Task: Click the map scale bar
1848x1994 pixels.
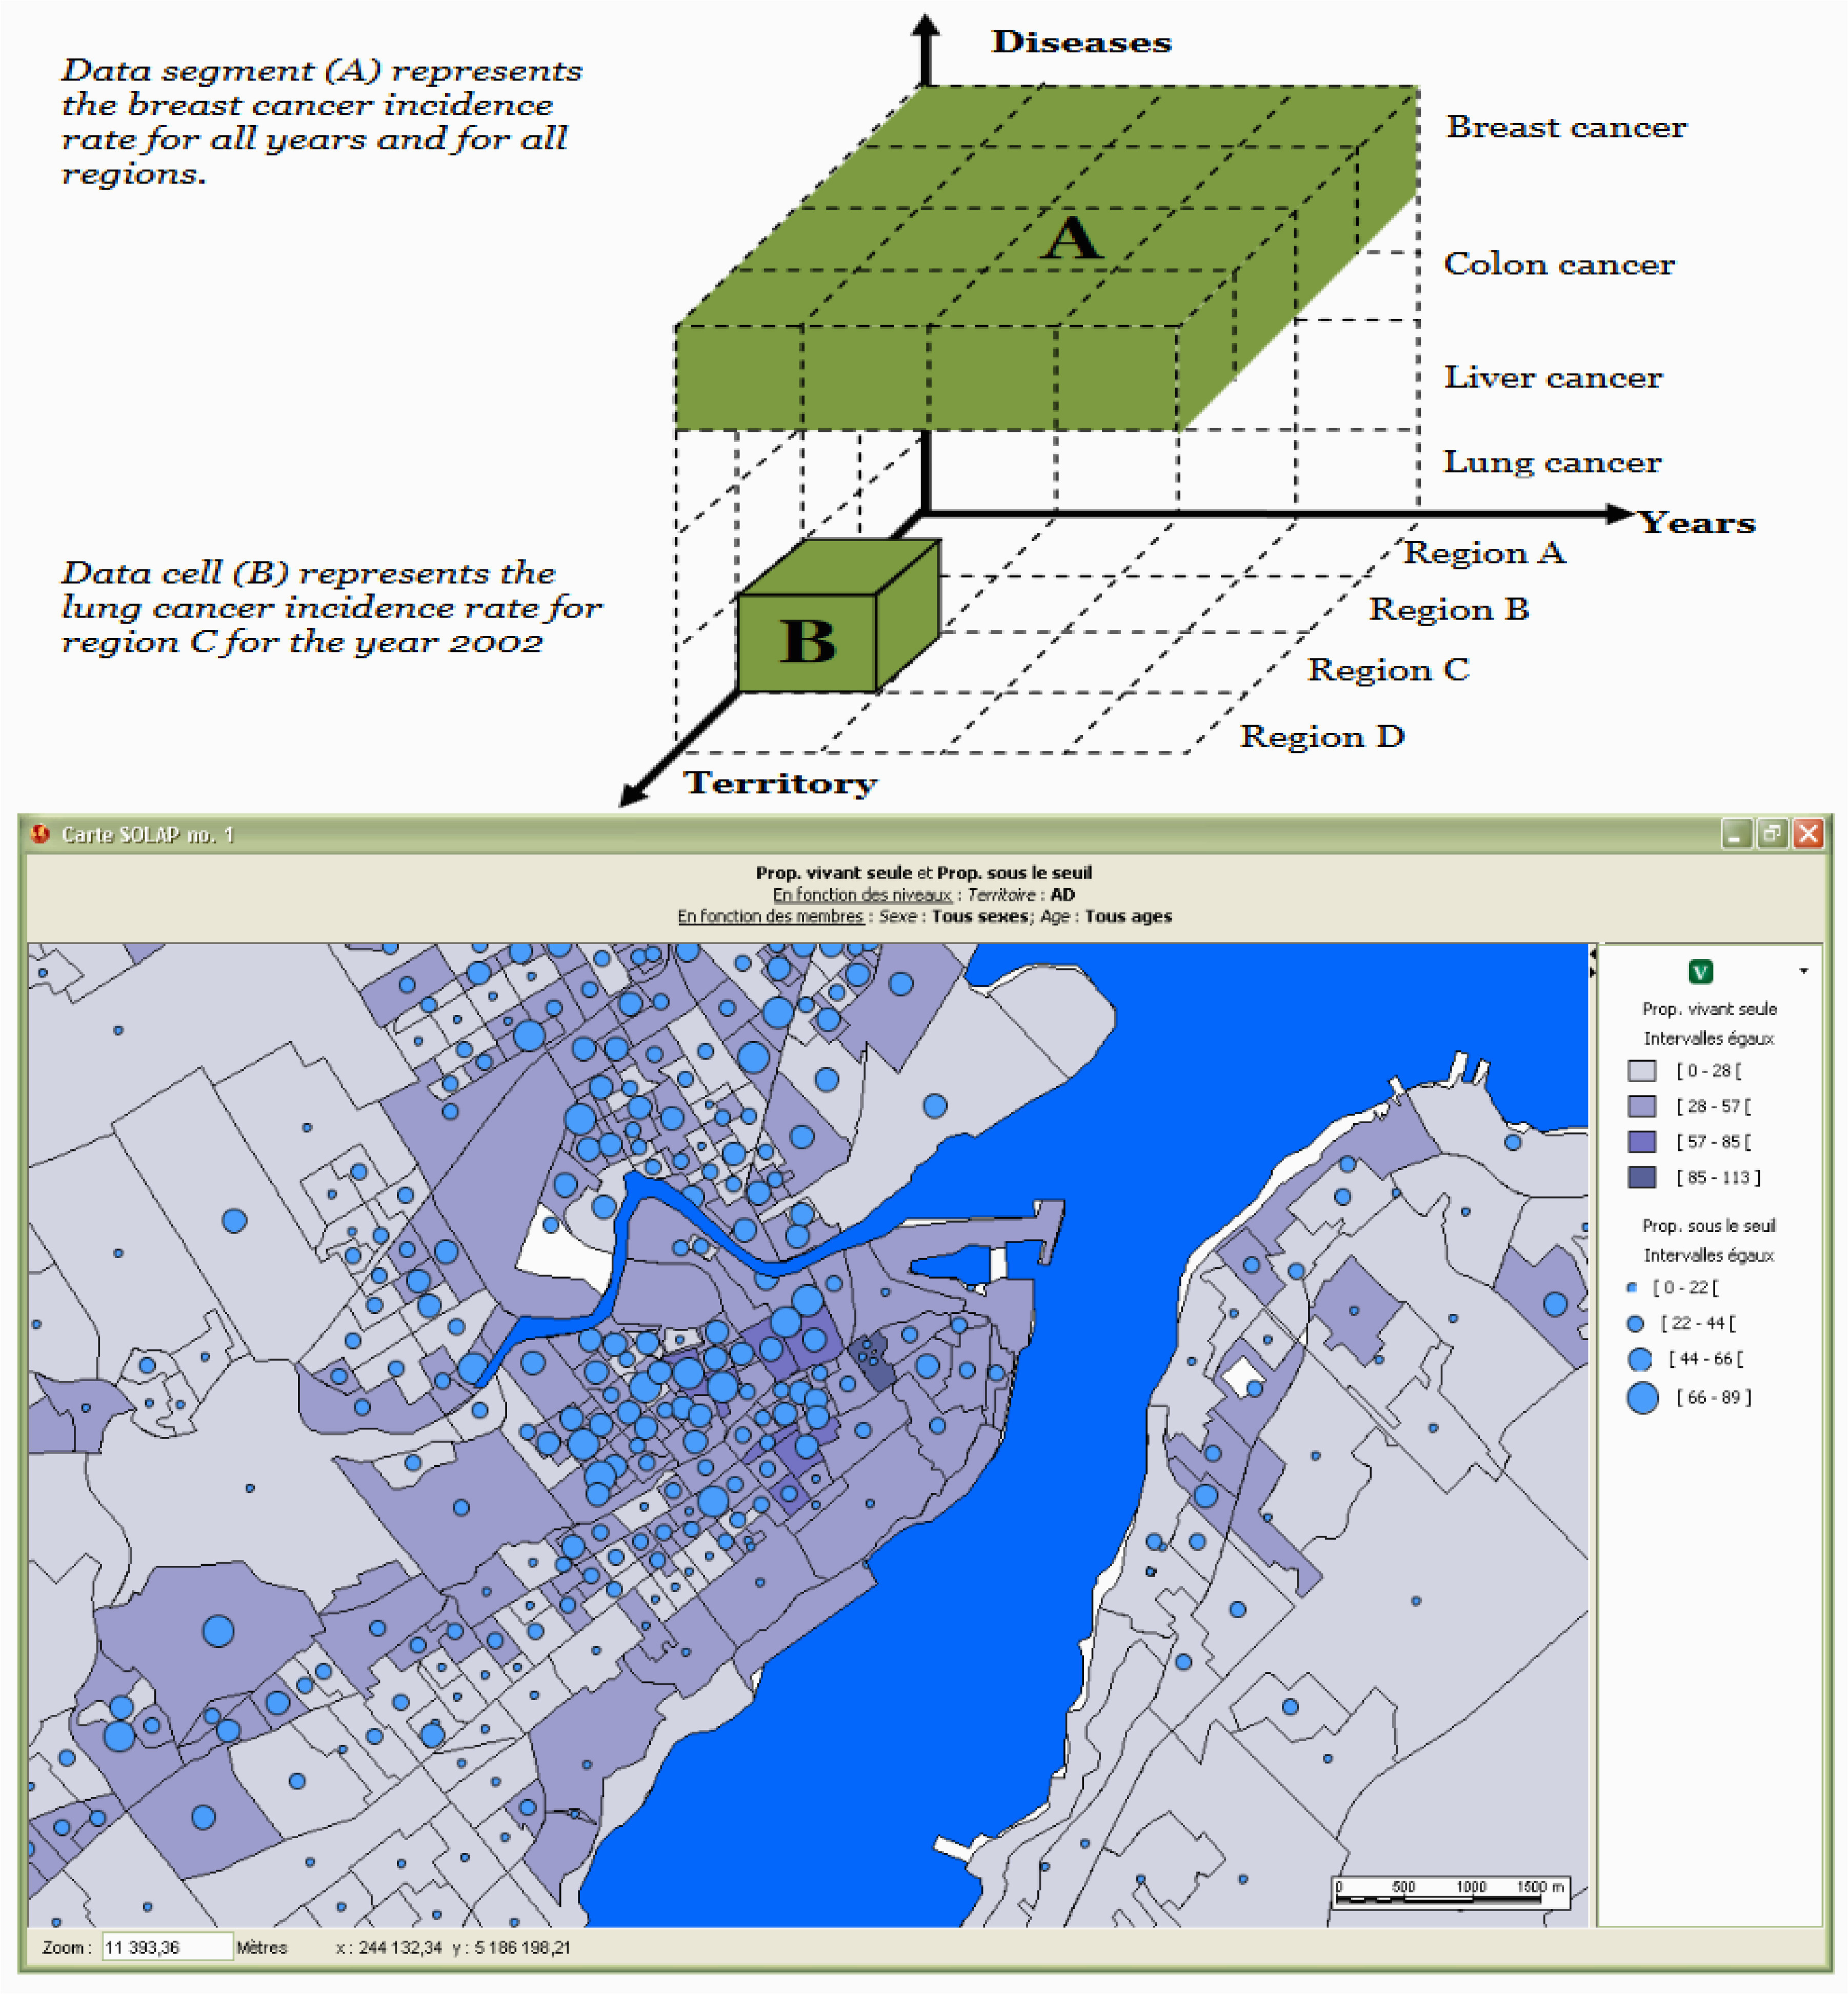Action: (x=1451, y=1892)
